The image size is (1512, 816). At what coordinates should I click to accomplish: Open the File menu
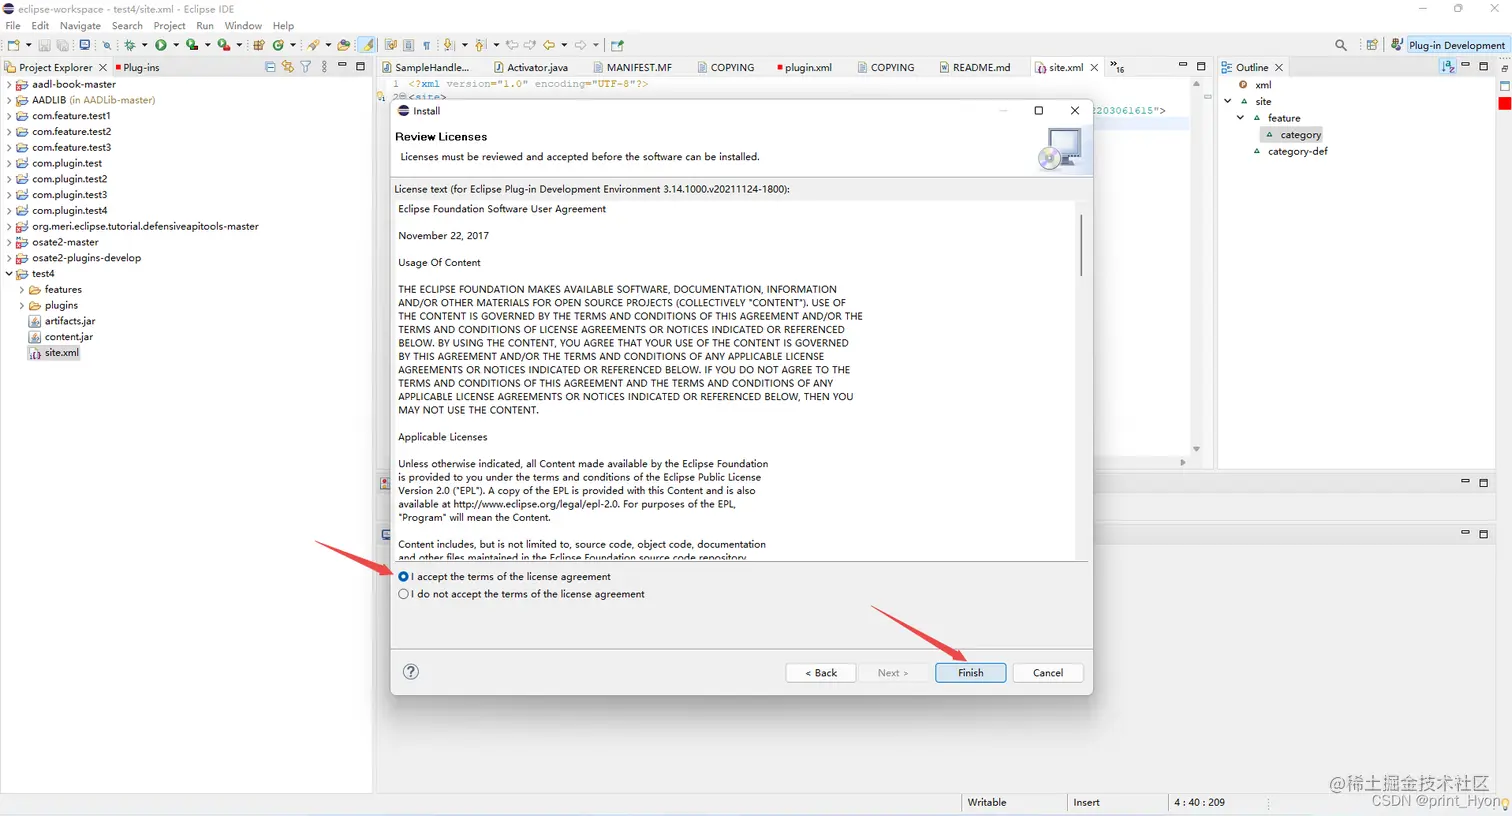[x=13, y=26]
